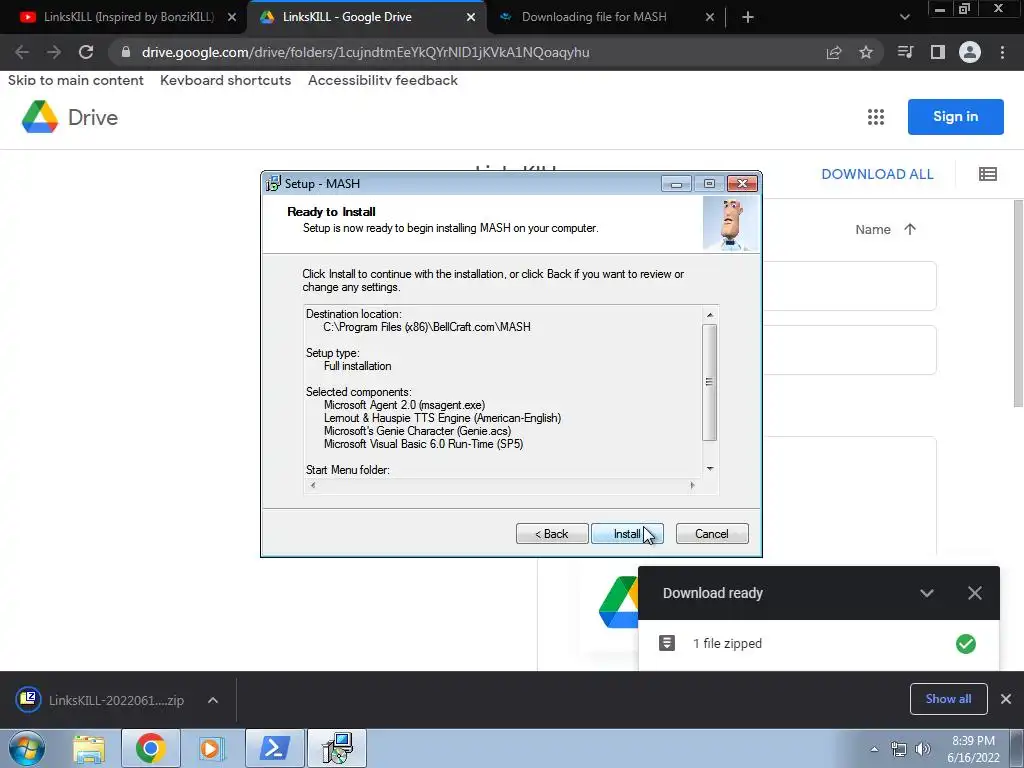1024x768 pixels.
Task: Dismiss the Download ready panel
Action: click(974, 593)
